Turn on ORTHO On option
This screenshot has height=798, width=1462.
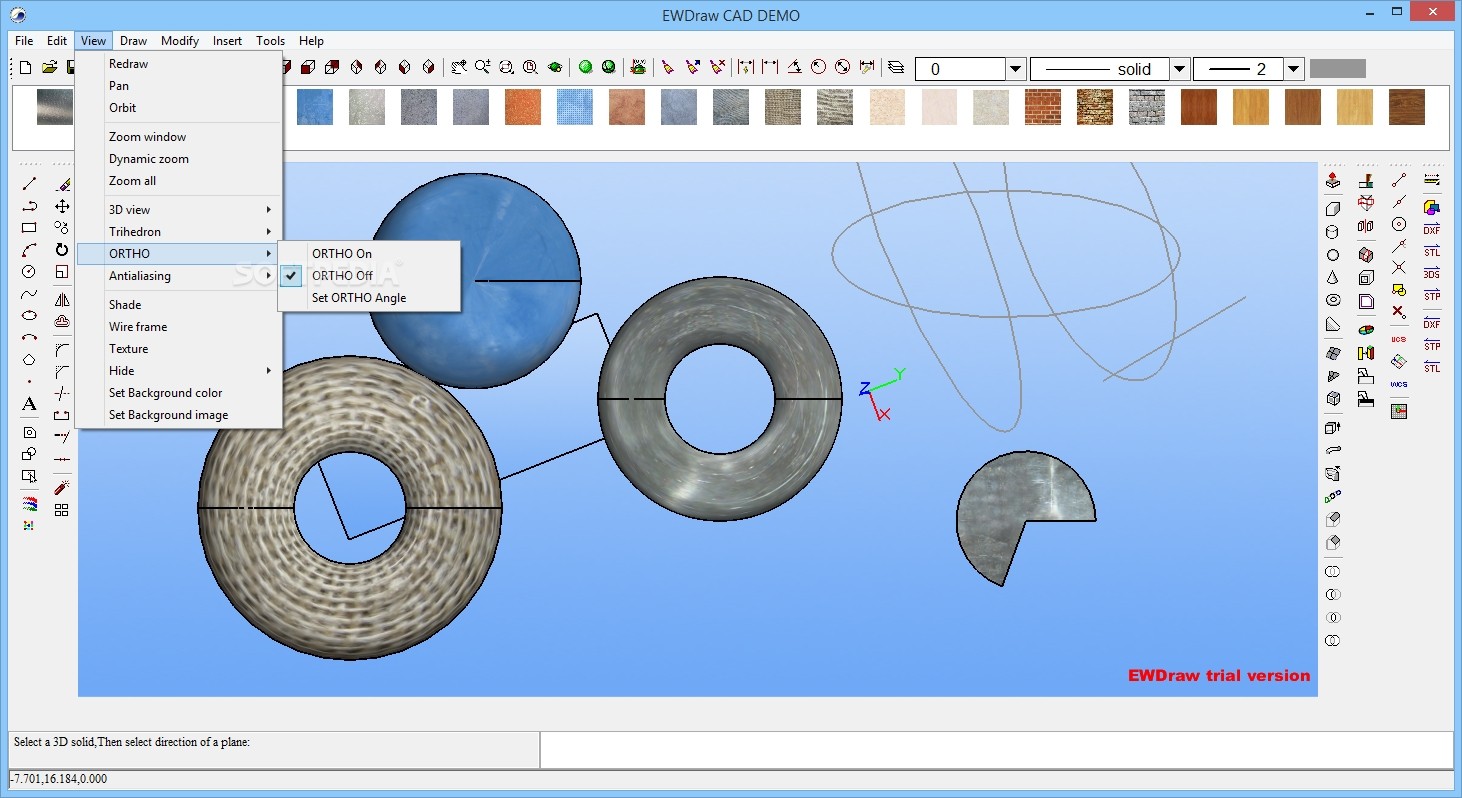pyautogui.click(x=342, y=254)
